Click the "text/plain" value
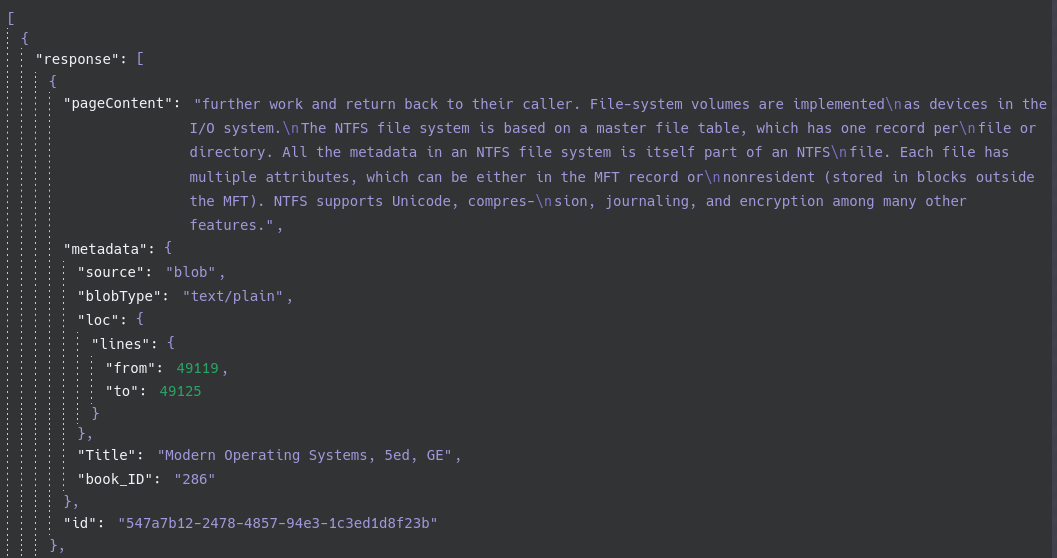The width and height of the screenshot is (1057, 558). 236,296
